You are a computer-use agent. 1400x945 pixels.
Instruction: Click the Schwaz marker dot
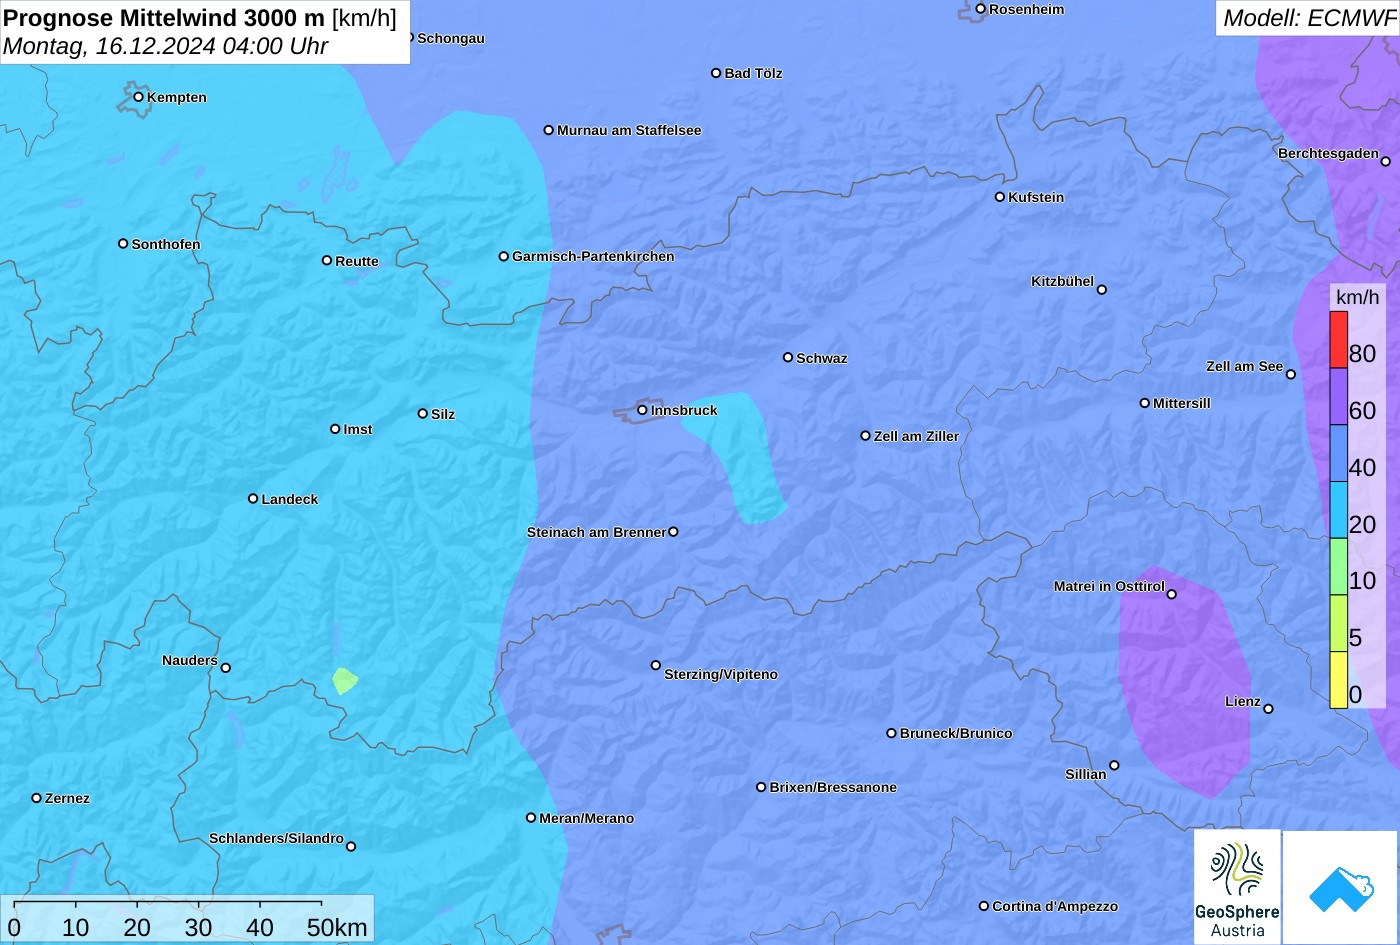pos(788,357)
